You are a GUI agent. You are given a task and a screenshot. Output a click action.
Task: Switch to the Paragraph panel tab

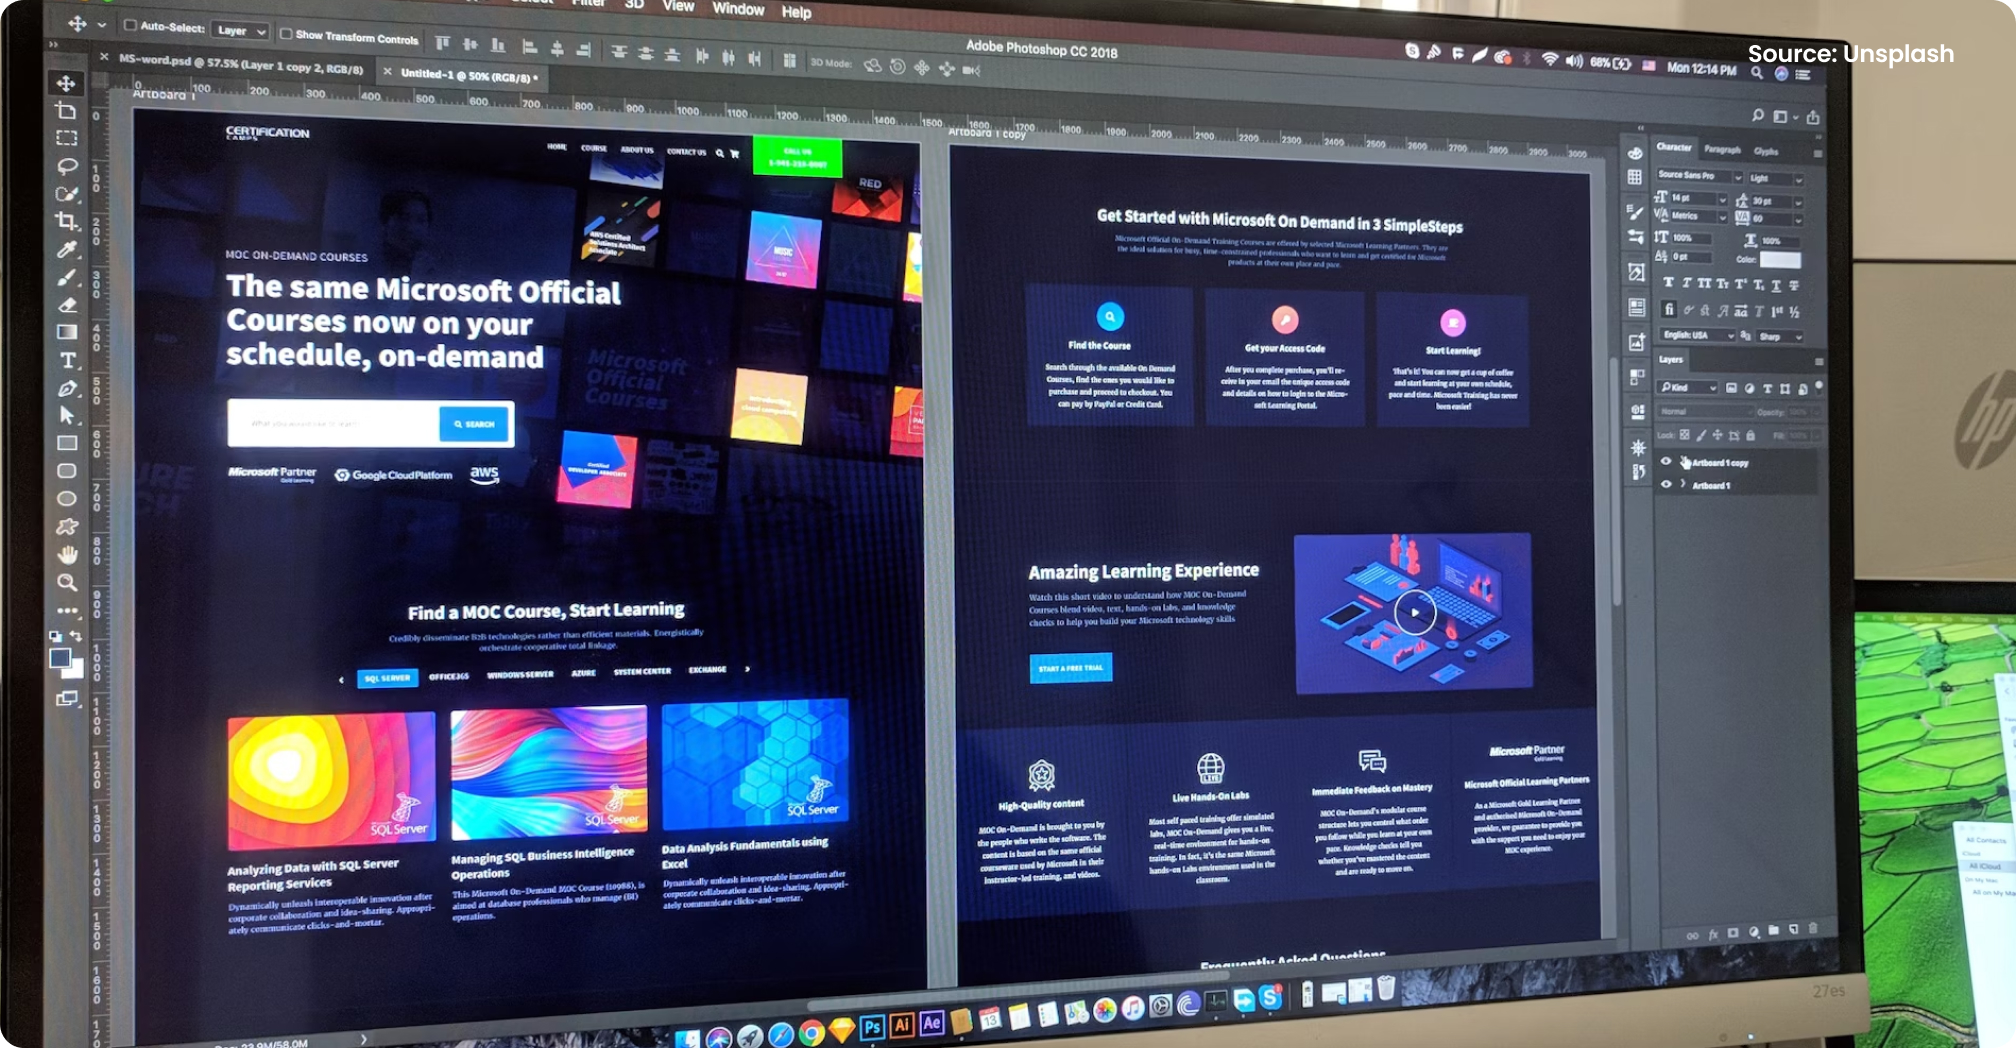1722,150
